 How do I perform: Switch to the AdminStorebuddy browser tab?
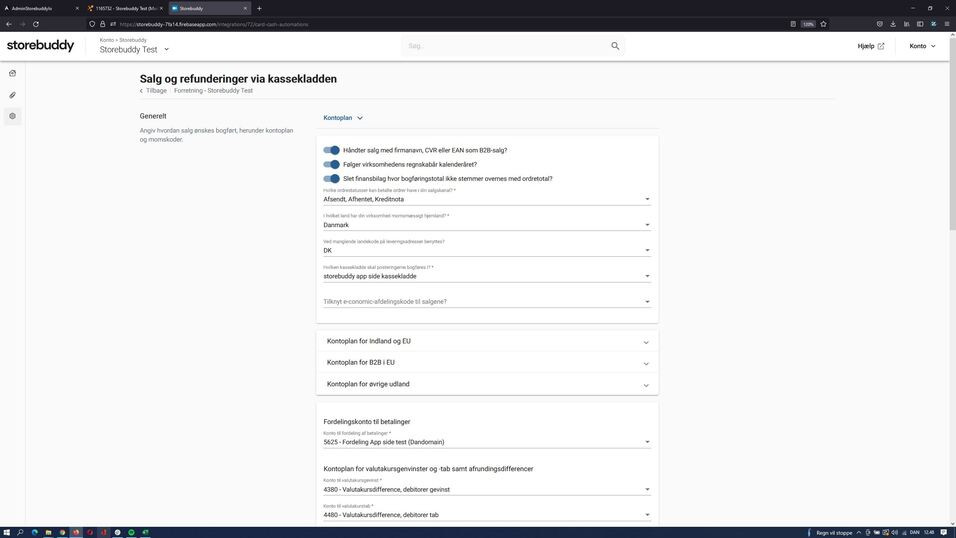40,8
